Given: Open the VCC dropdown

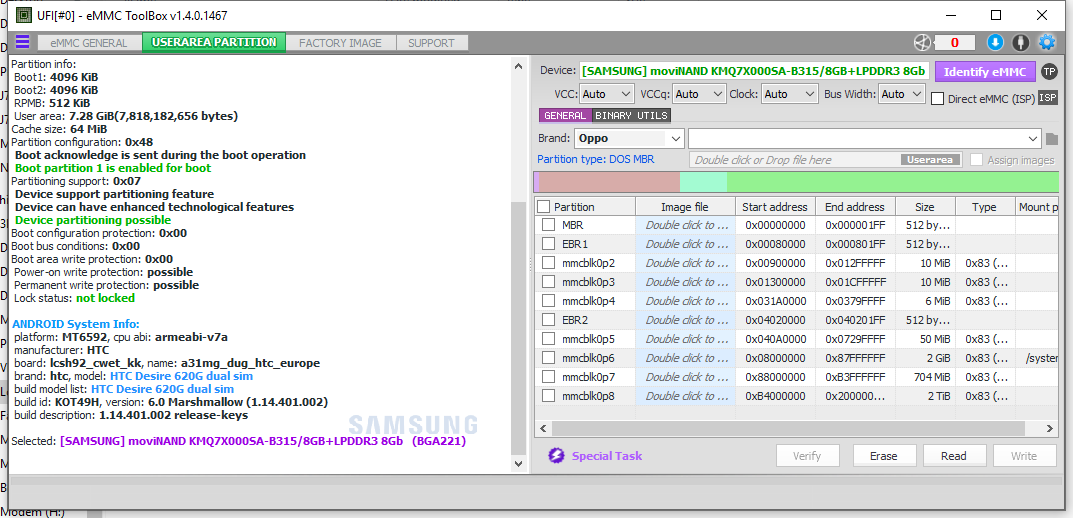Looking at the screenshot, I should (607, 94).
